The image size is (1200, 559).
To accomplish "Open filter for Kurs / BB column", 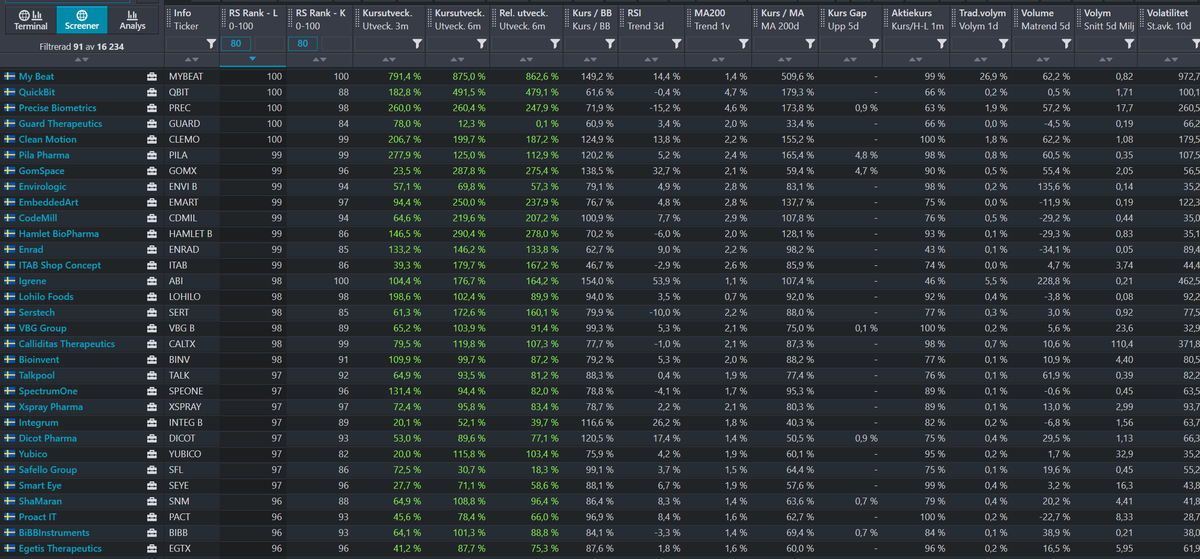I will 611,44.
